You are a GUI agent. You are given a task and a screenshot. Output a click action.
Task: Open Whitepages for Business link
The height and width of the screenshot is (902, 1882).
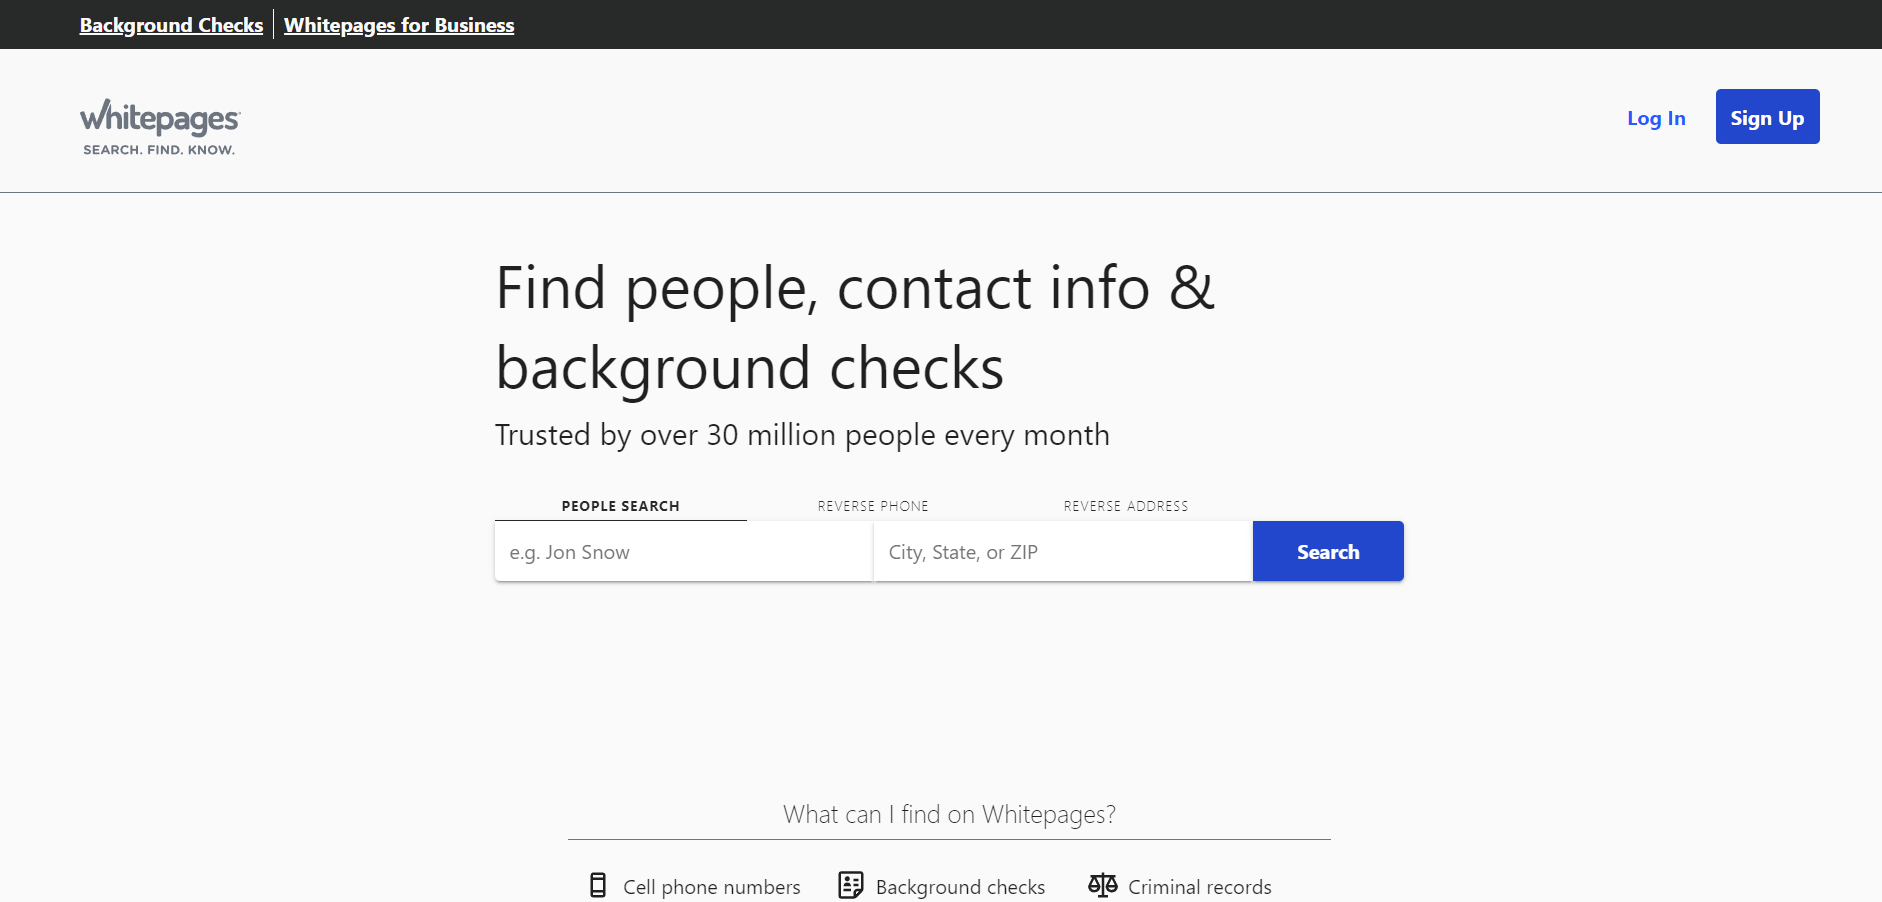tap(399, 25)
